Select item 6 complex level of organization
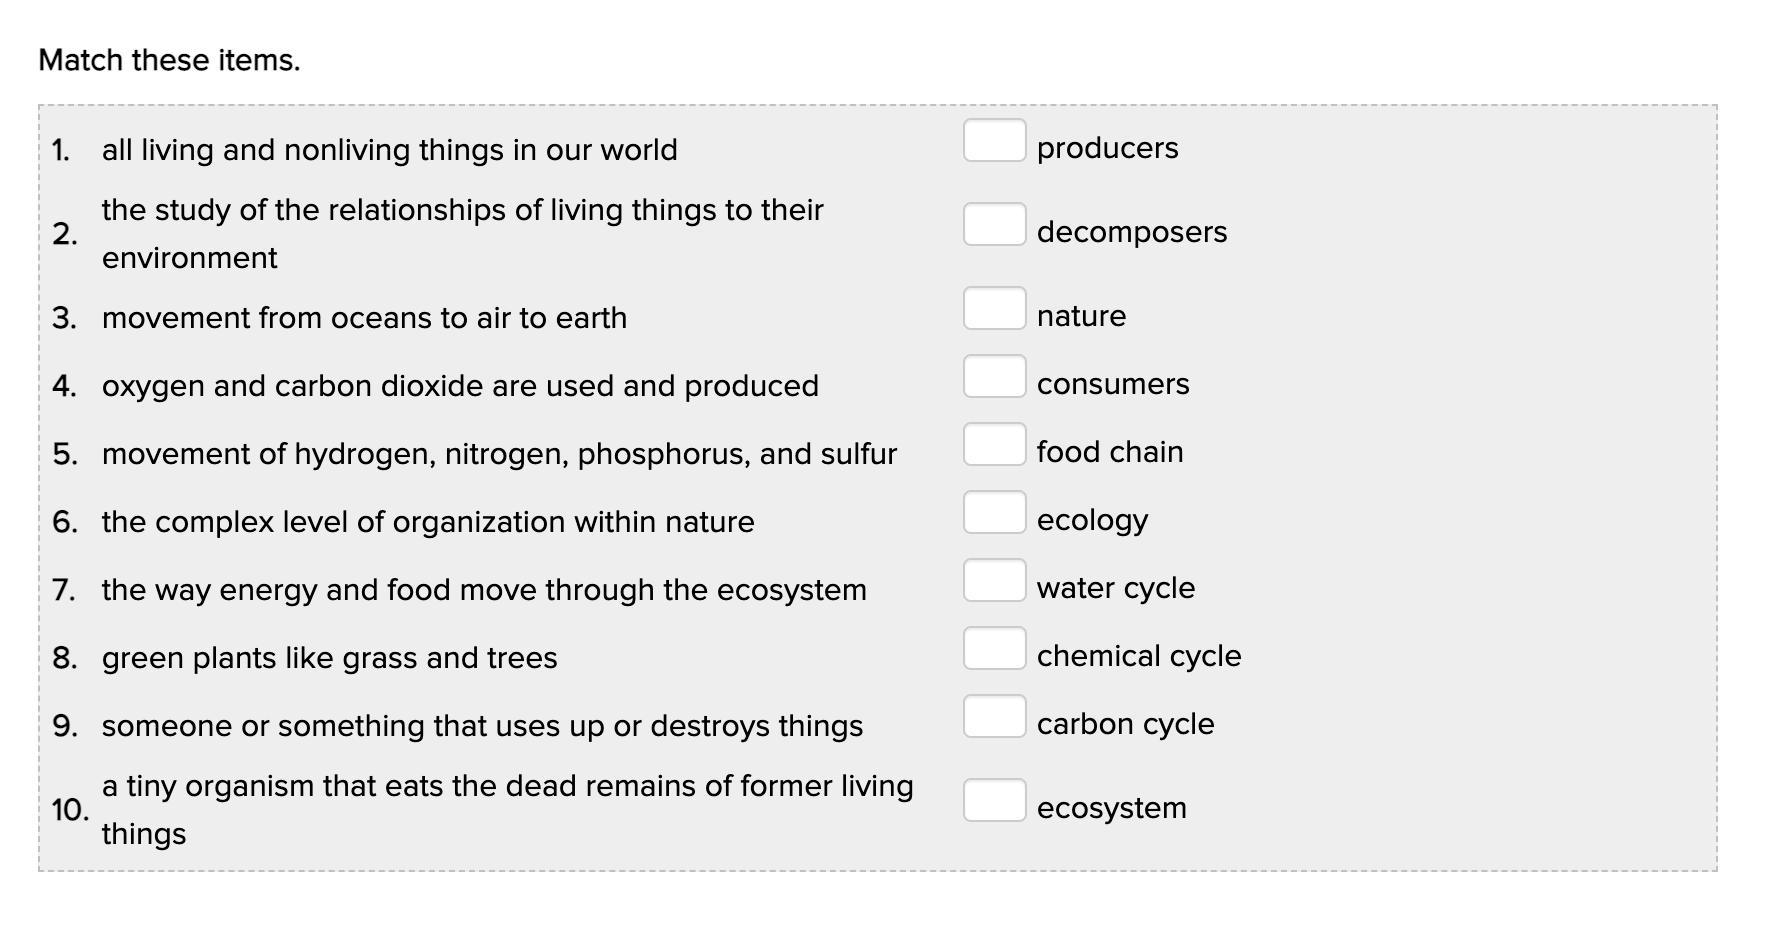The image size is (1766, 936). 428,522
